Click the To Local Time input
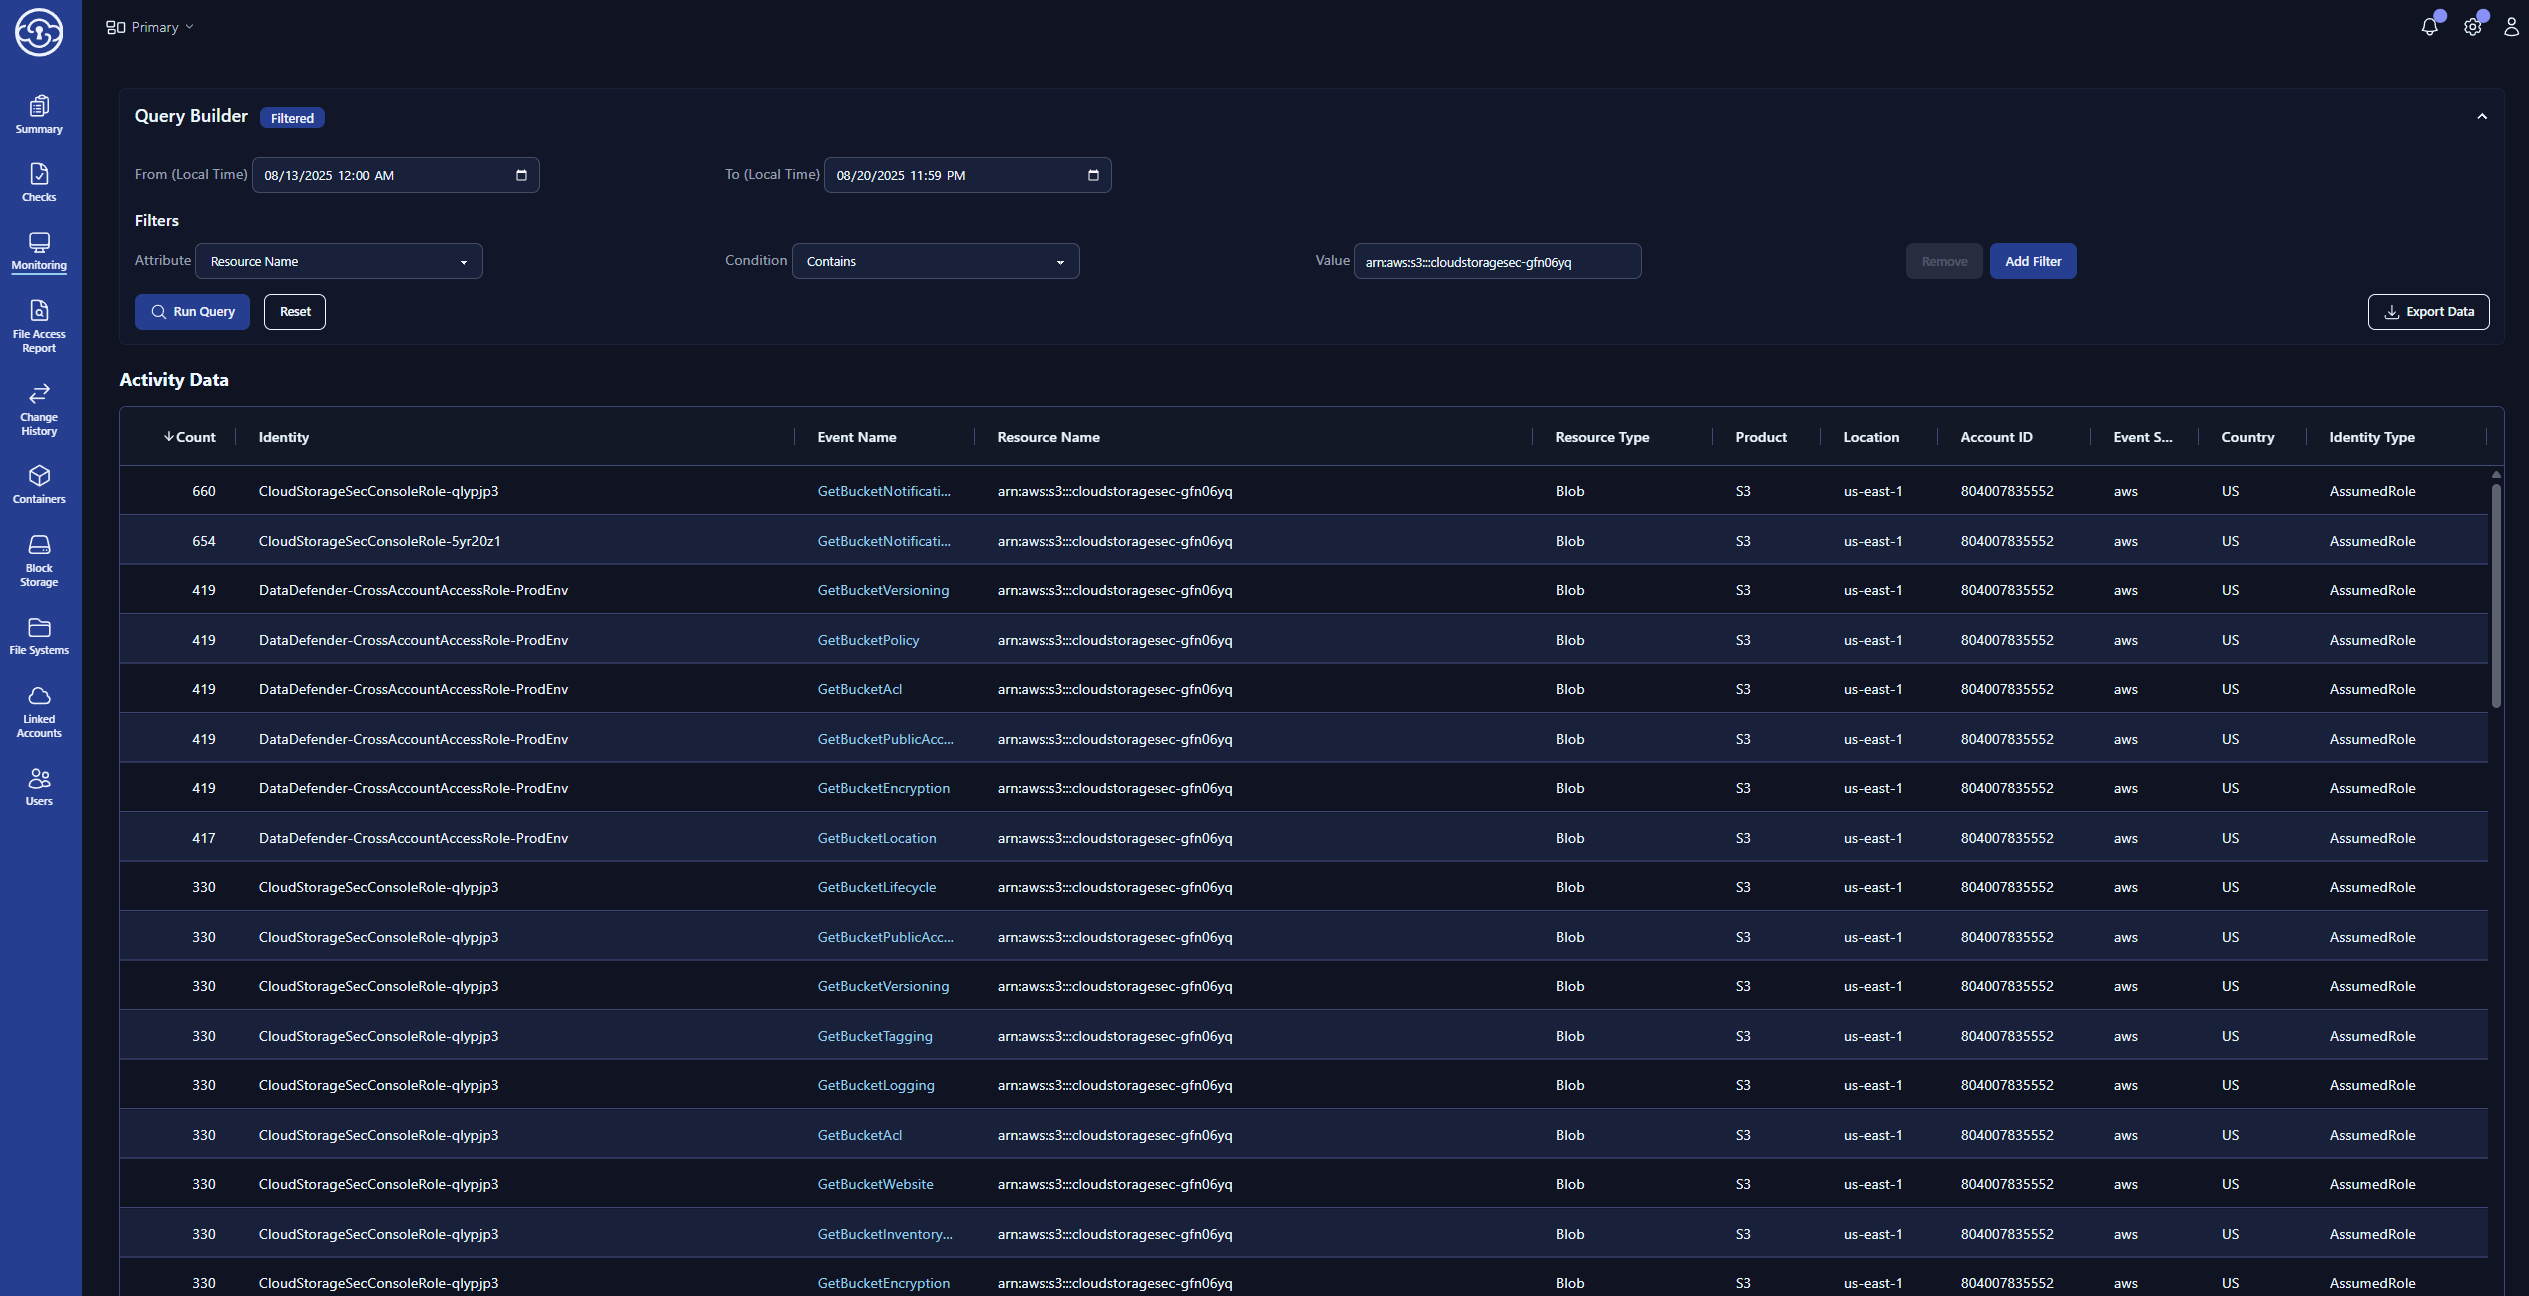The height and width of the screenshot is (1296, 2529). [x=968, y=175]
